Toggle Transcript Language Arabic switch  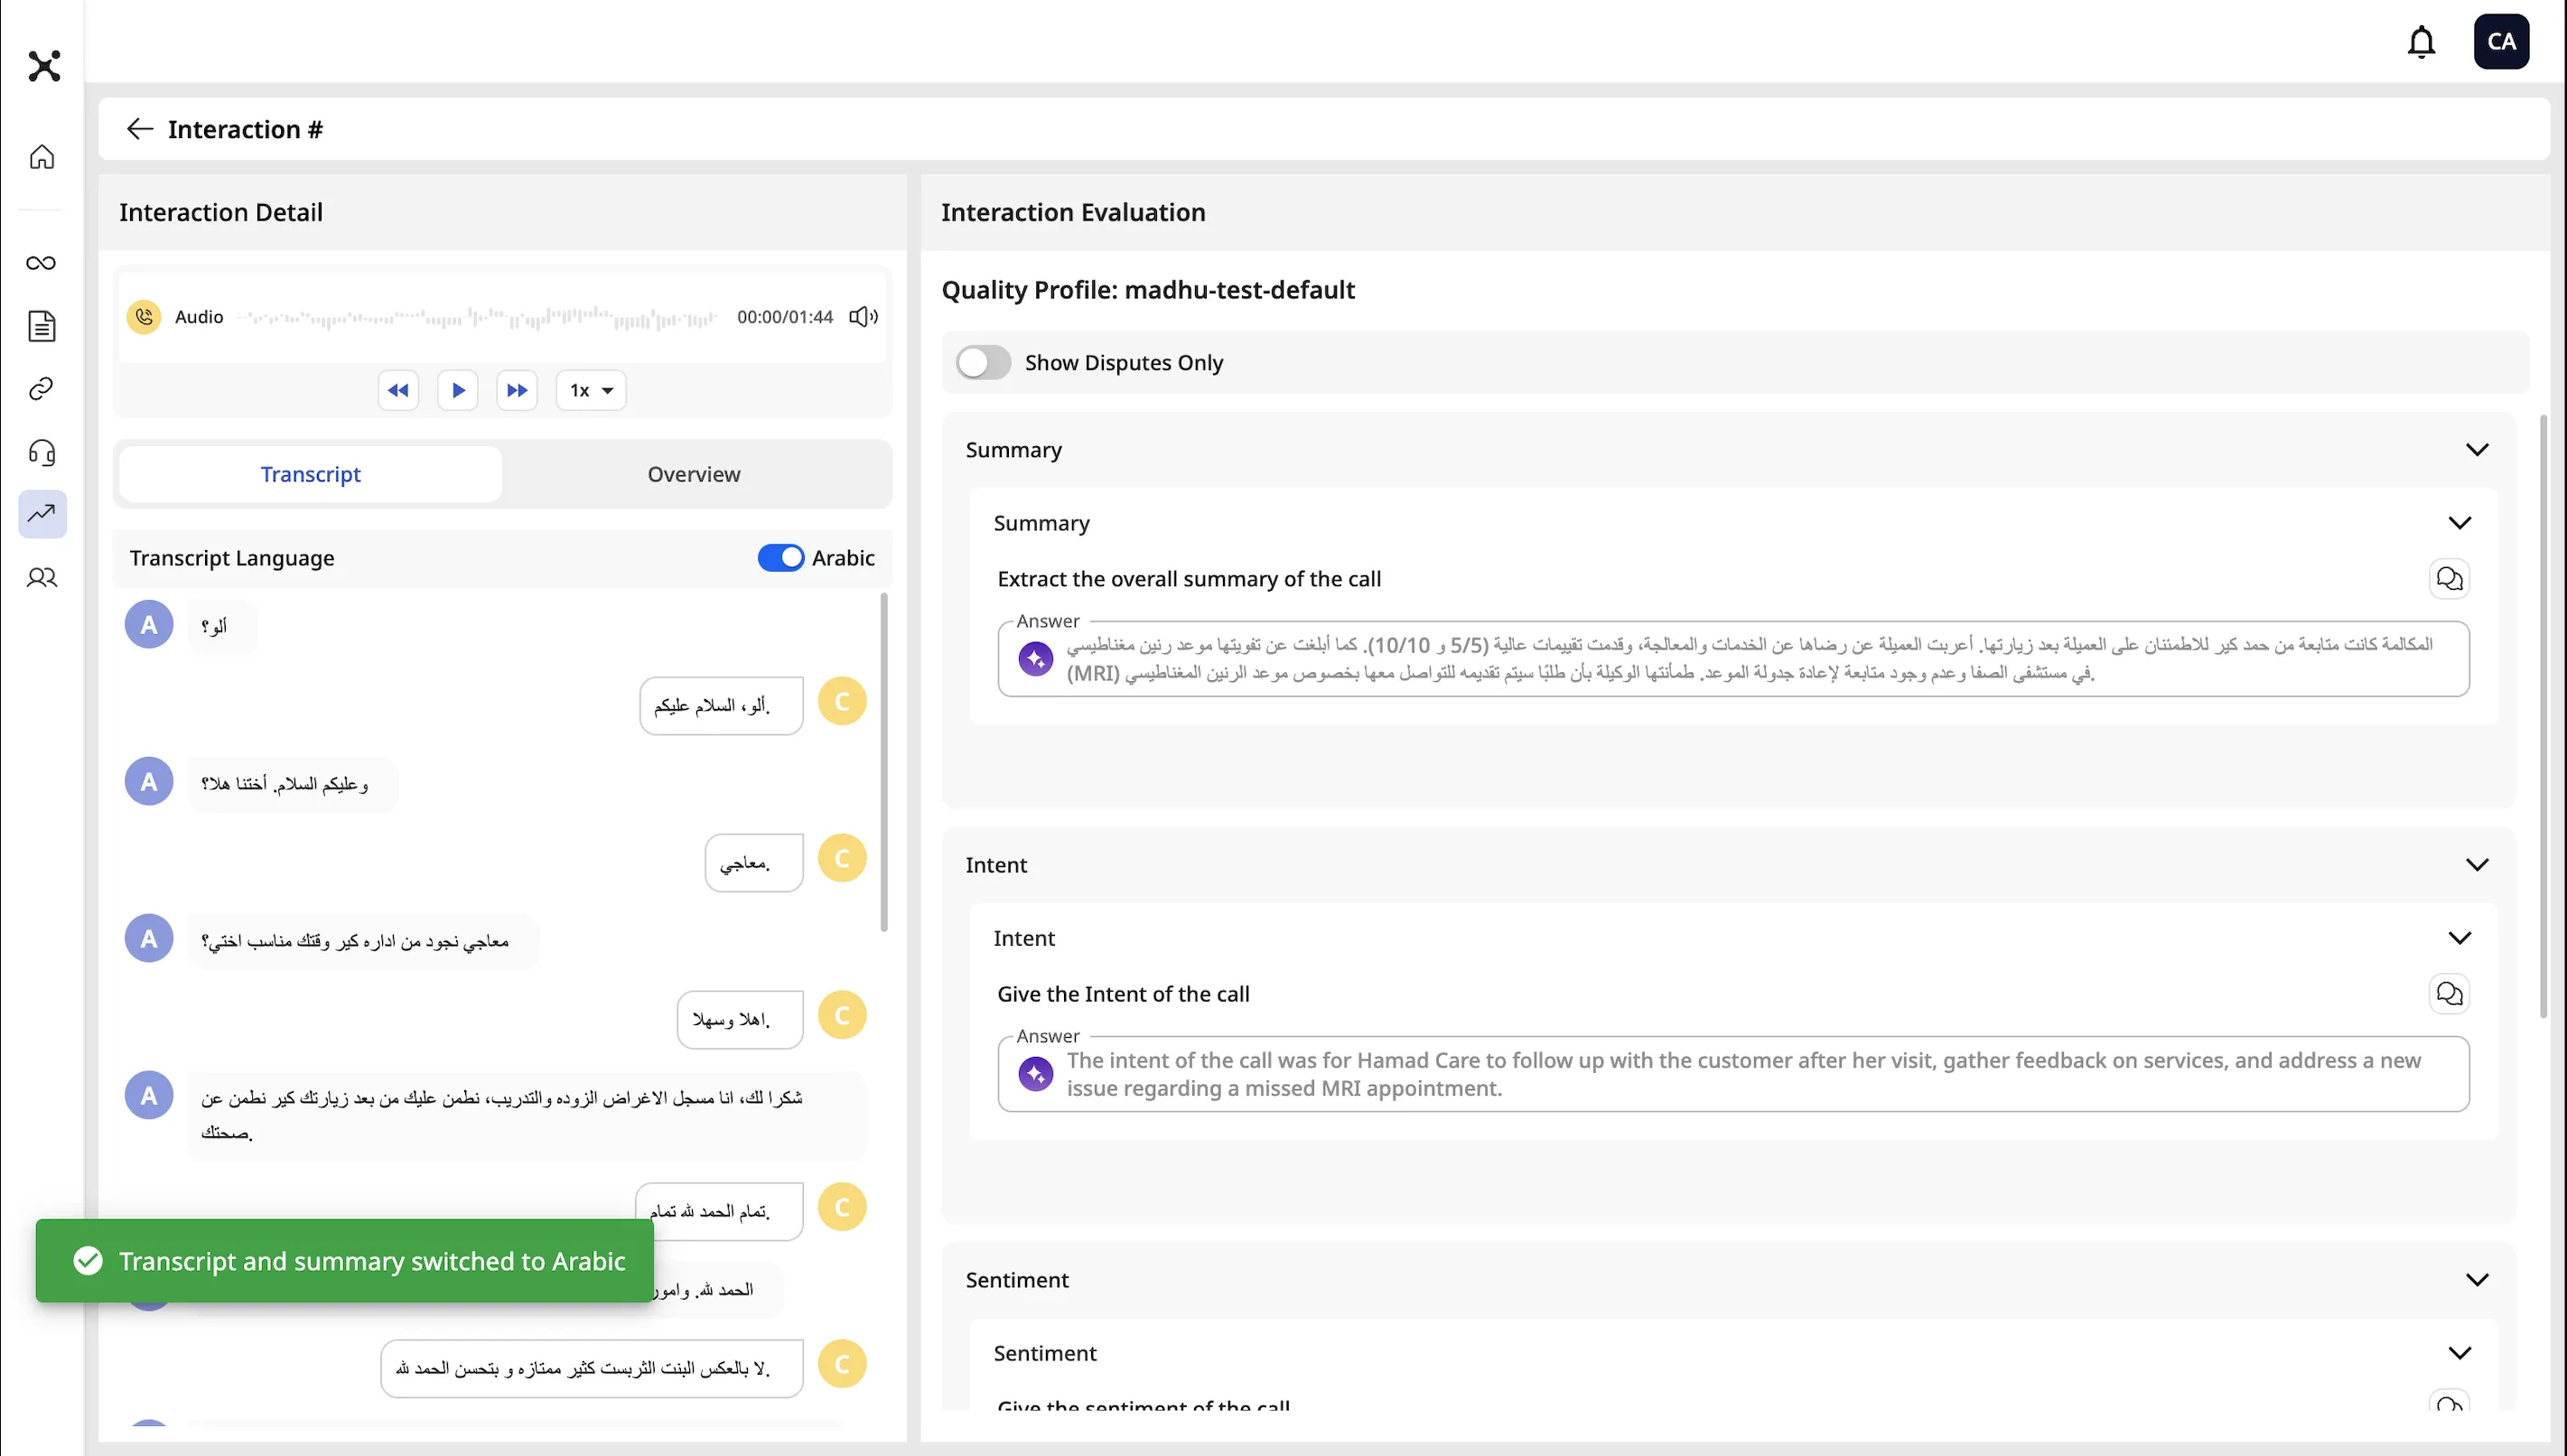click(x=780, y=558)
